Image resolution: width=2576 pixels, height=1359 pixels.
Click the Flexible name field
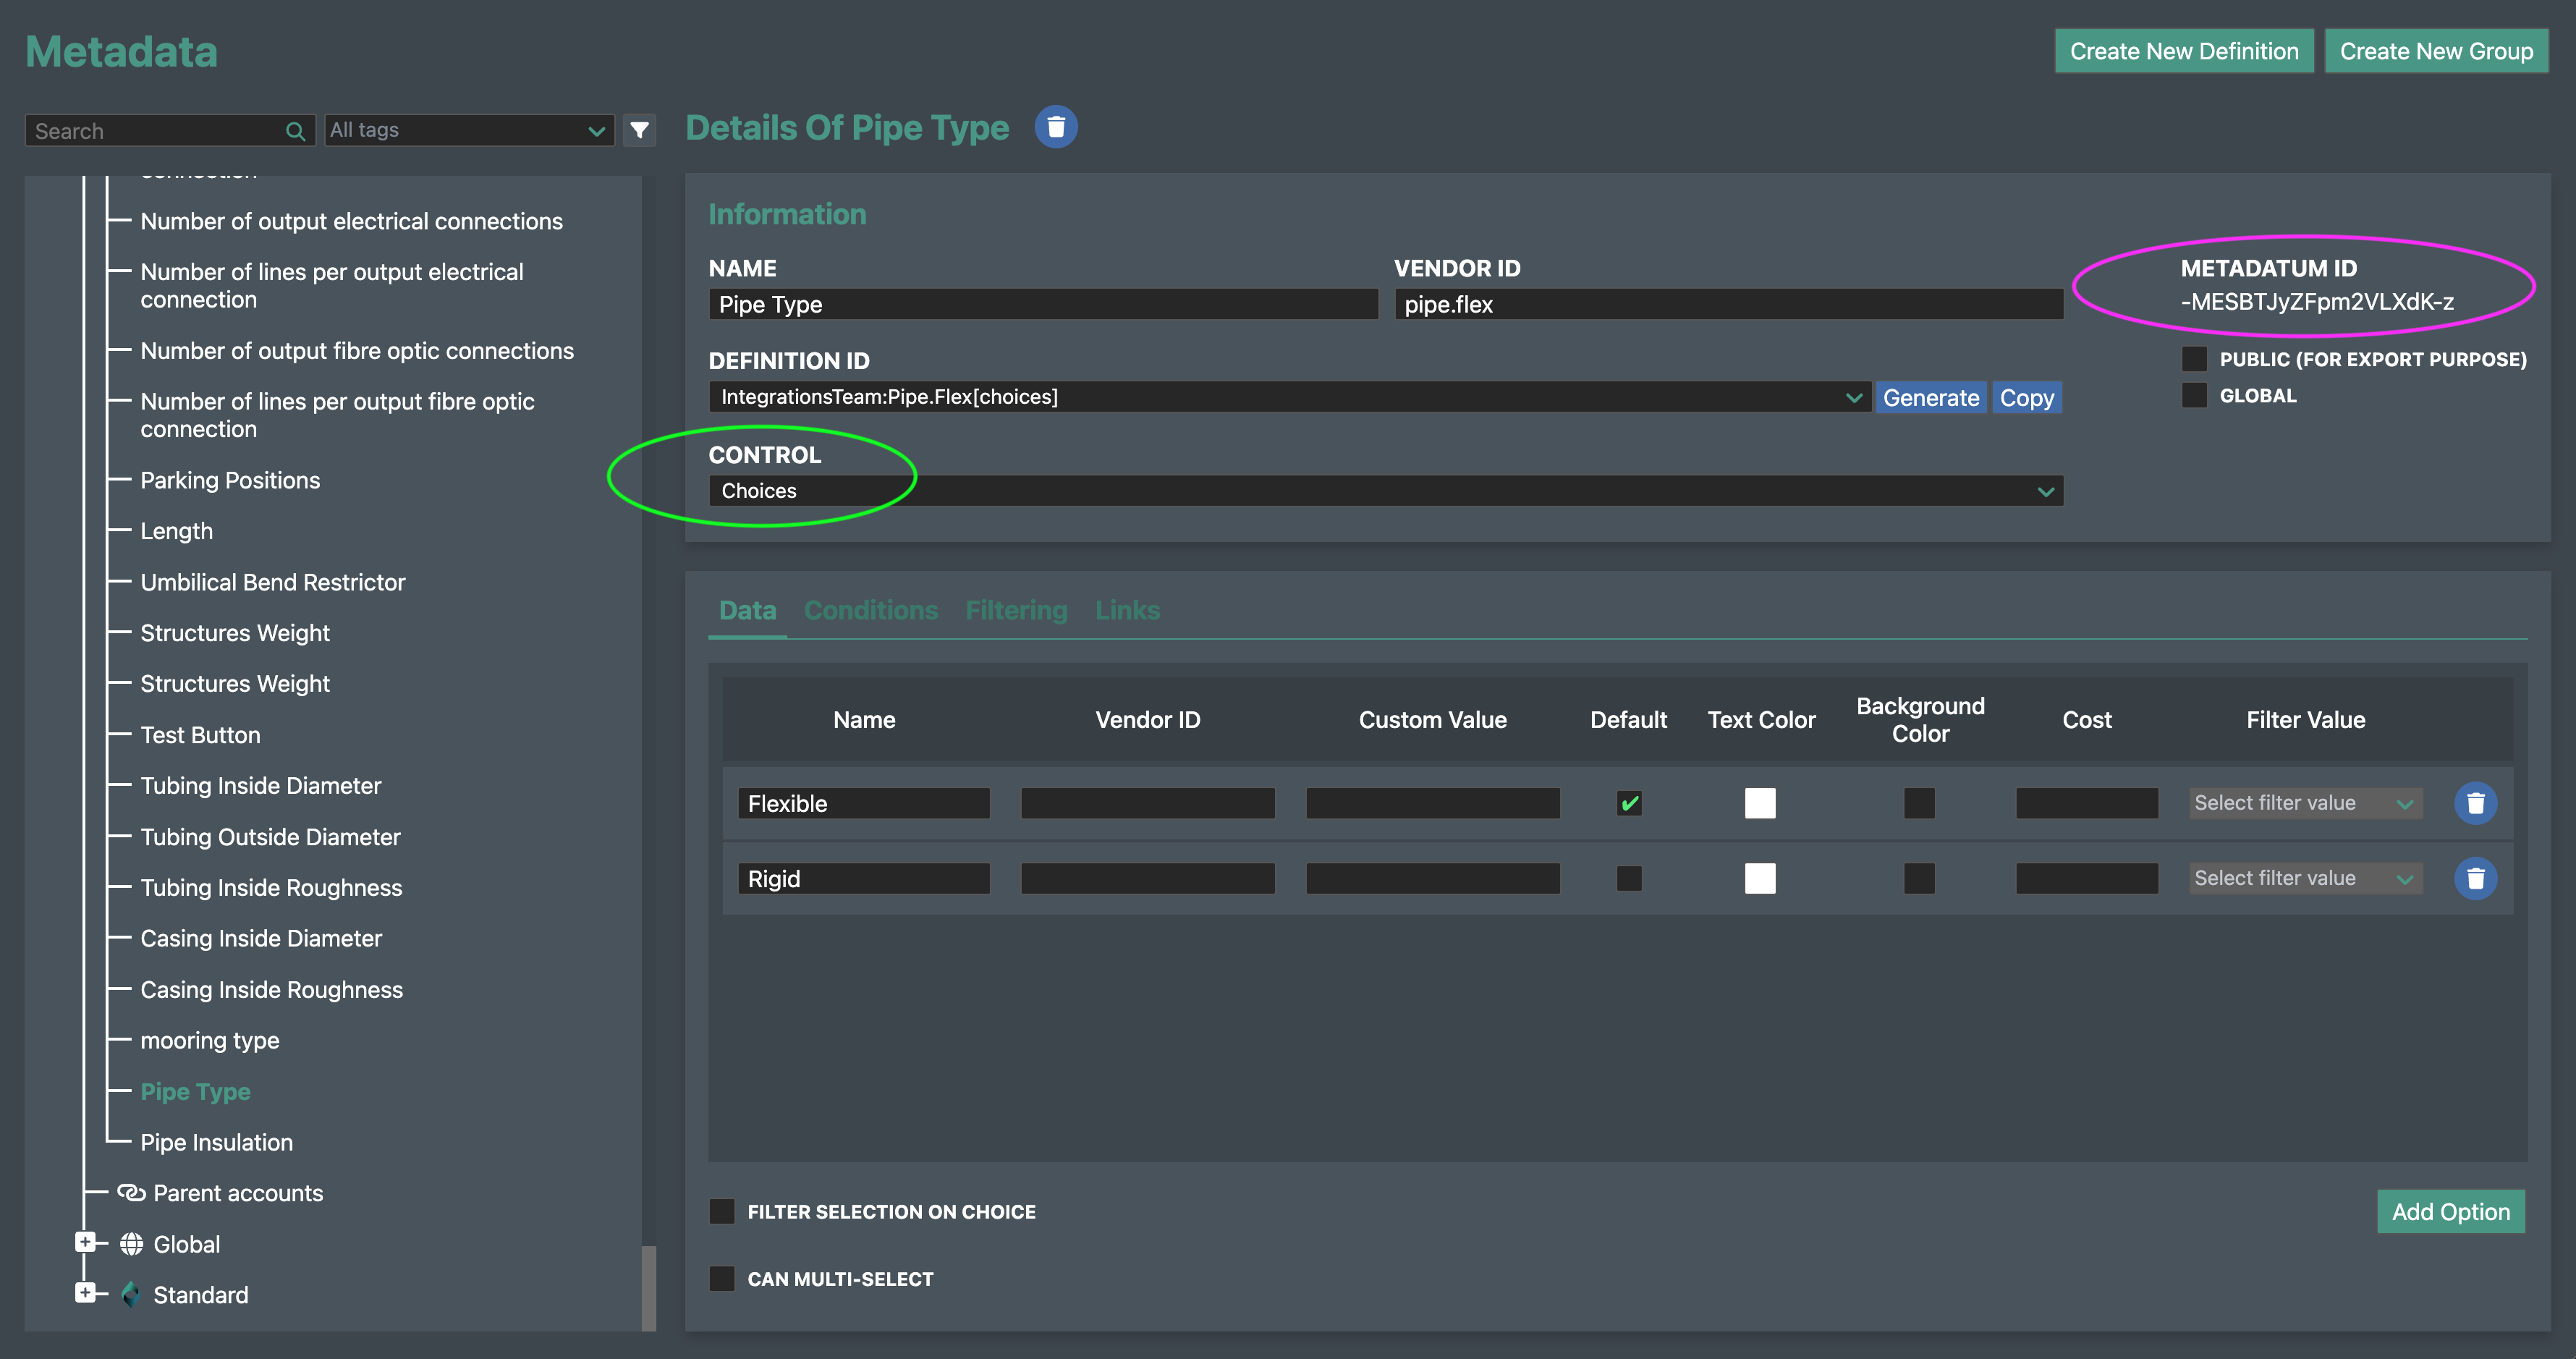[x=863, y=803]
